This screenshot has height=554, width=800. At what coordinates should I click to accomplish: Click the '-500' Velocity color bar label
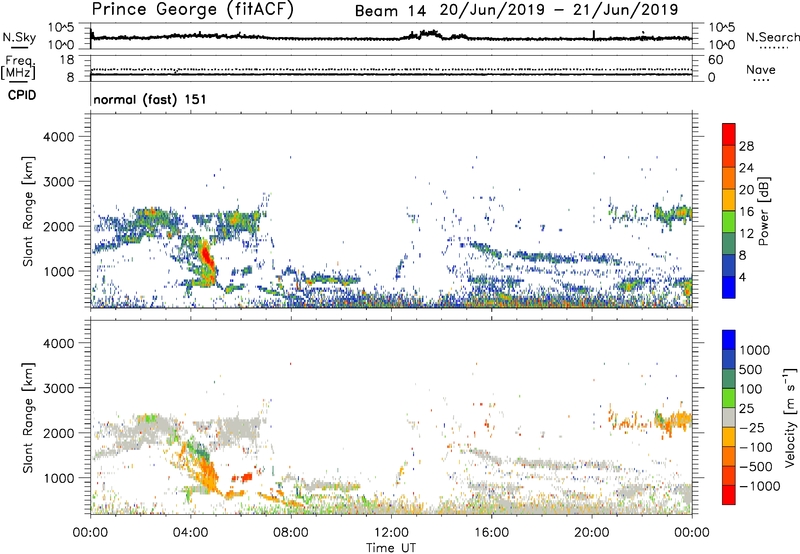pos(756,466)
